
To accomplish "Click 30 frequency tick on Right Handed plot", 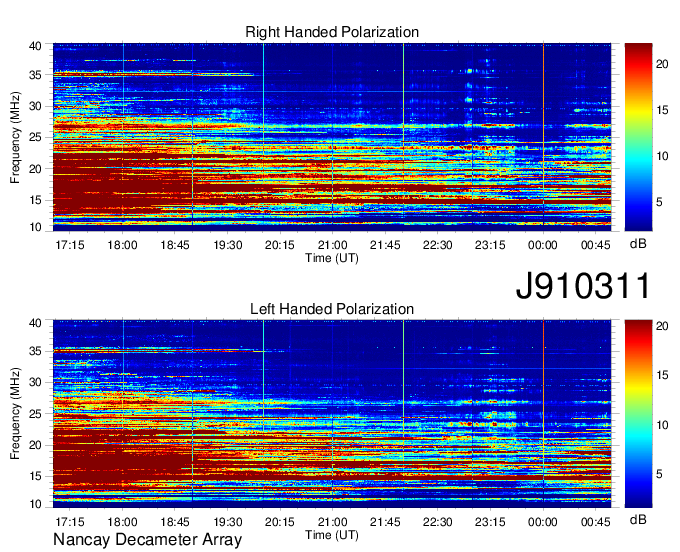I will pos(36,106).
